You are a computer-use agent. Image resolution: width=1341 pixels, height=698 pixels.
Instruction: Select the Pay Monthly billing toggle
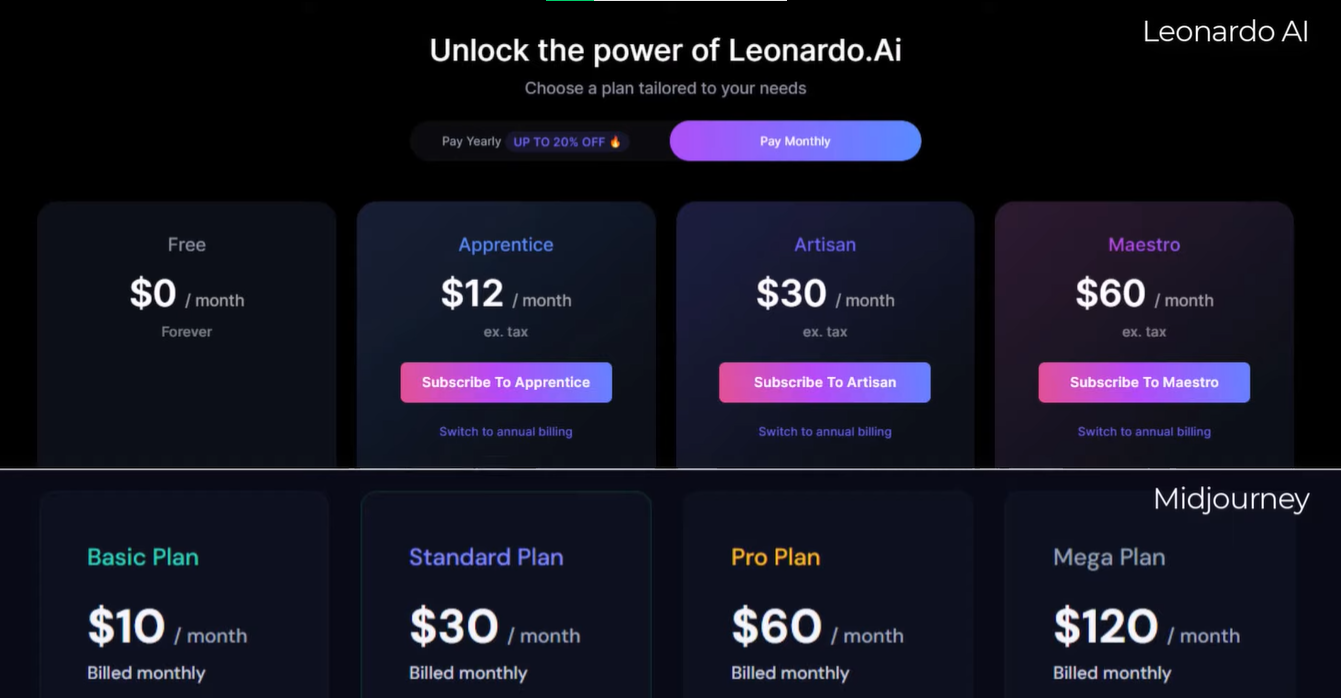tap(795, 141)
